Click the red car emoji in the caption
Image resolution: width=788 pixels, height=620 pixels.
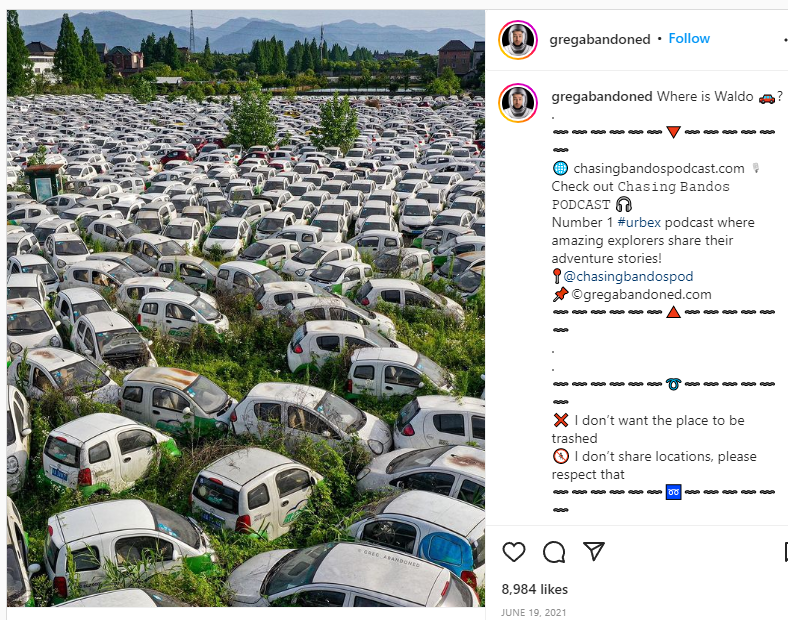(x=766, y=97)
